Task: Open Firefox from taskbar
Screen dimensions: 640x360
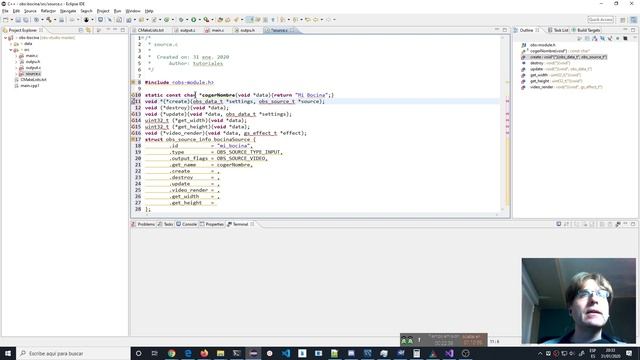Action: [204, 353]
